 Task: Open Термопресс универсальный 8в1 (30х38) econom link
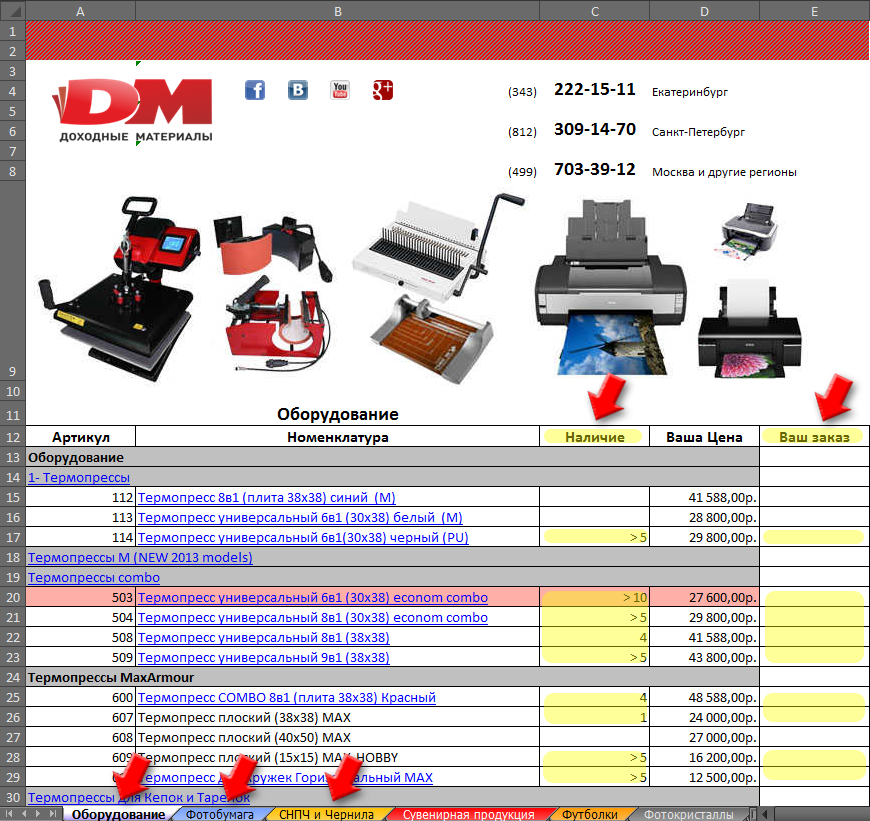tap(312, 617)
